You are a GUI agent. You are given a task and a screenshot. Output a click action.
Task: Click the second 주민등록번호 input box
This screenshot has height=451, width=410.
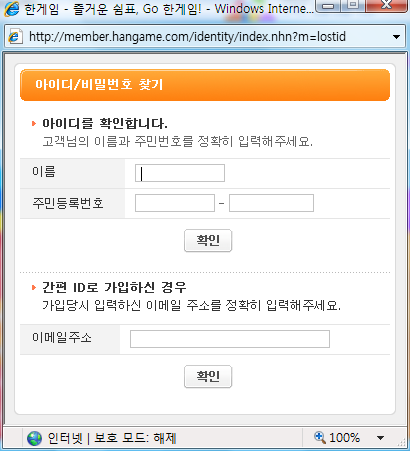click(271, 203)
